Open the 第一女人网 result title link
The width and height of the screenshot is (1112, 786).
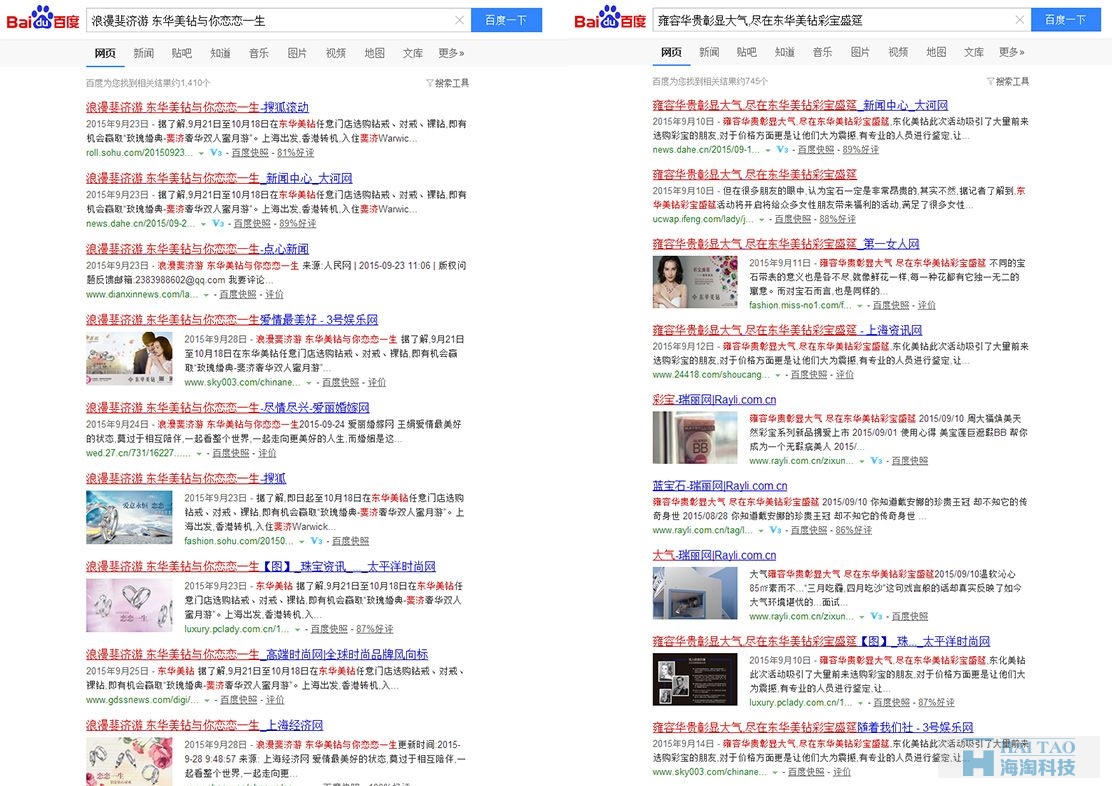point(786,244)
